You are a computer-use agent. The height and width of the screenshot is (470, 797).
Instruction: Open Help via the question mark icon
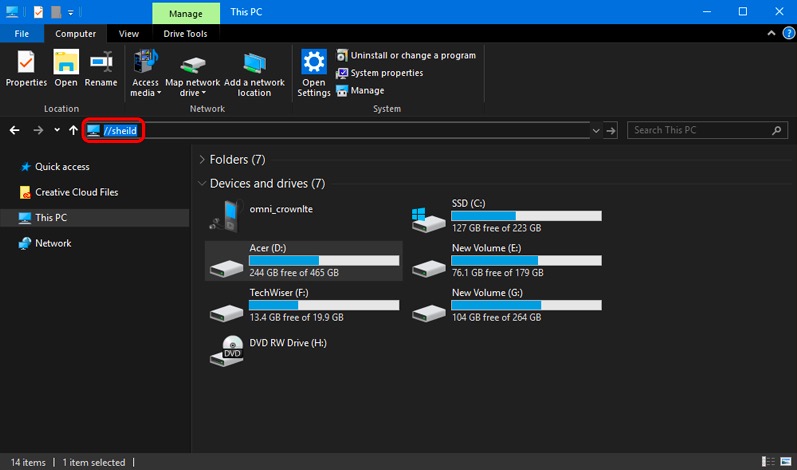789,33
